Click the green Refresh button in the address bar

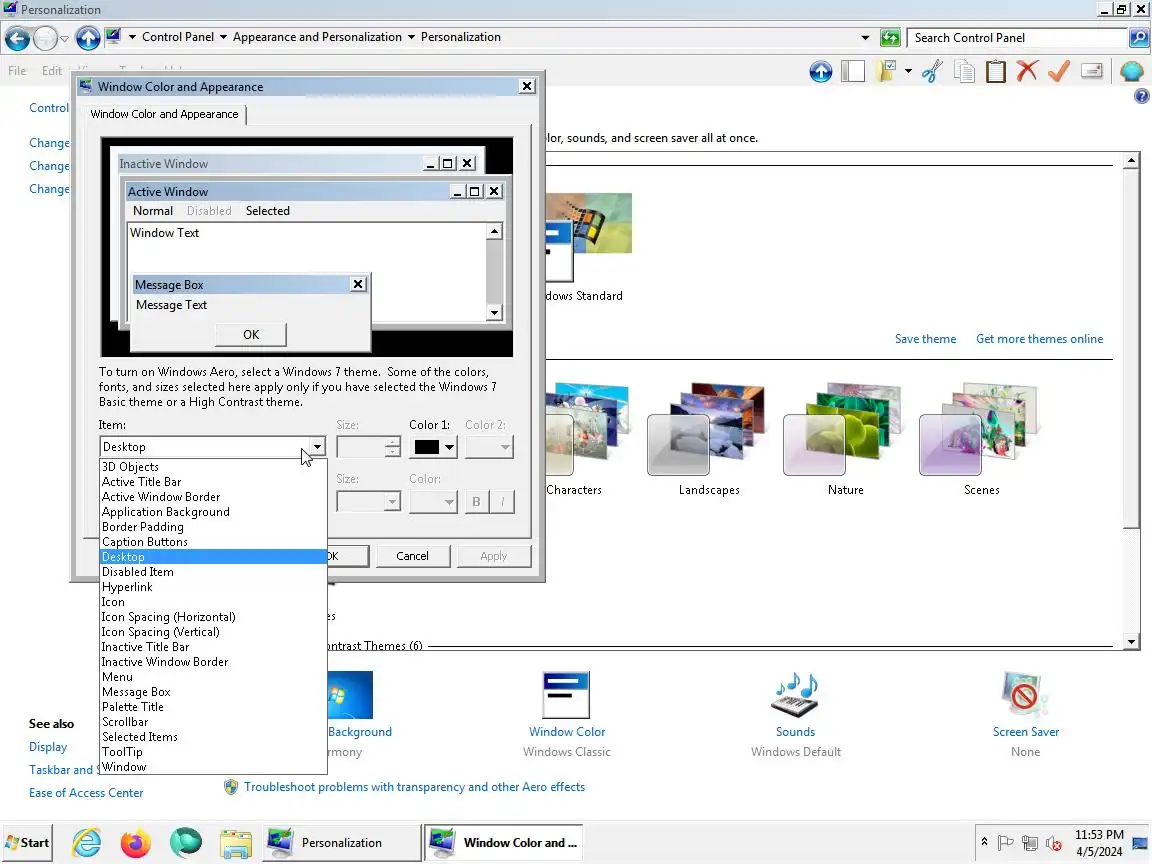tap(890, 37)
